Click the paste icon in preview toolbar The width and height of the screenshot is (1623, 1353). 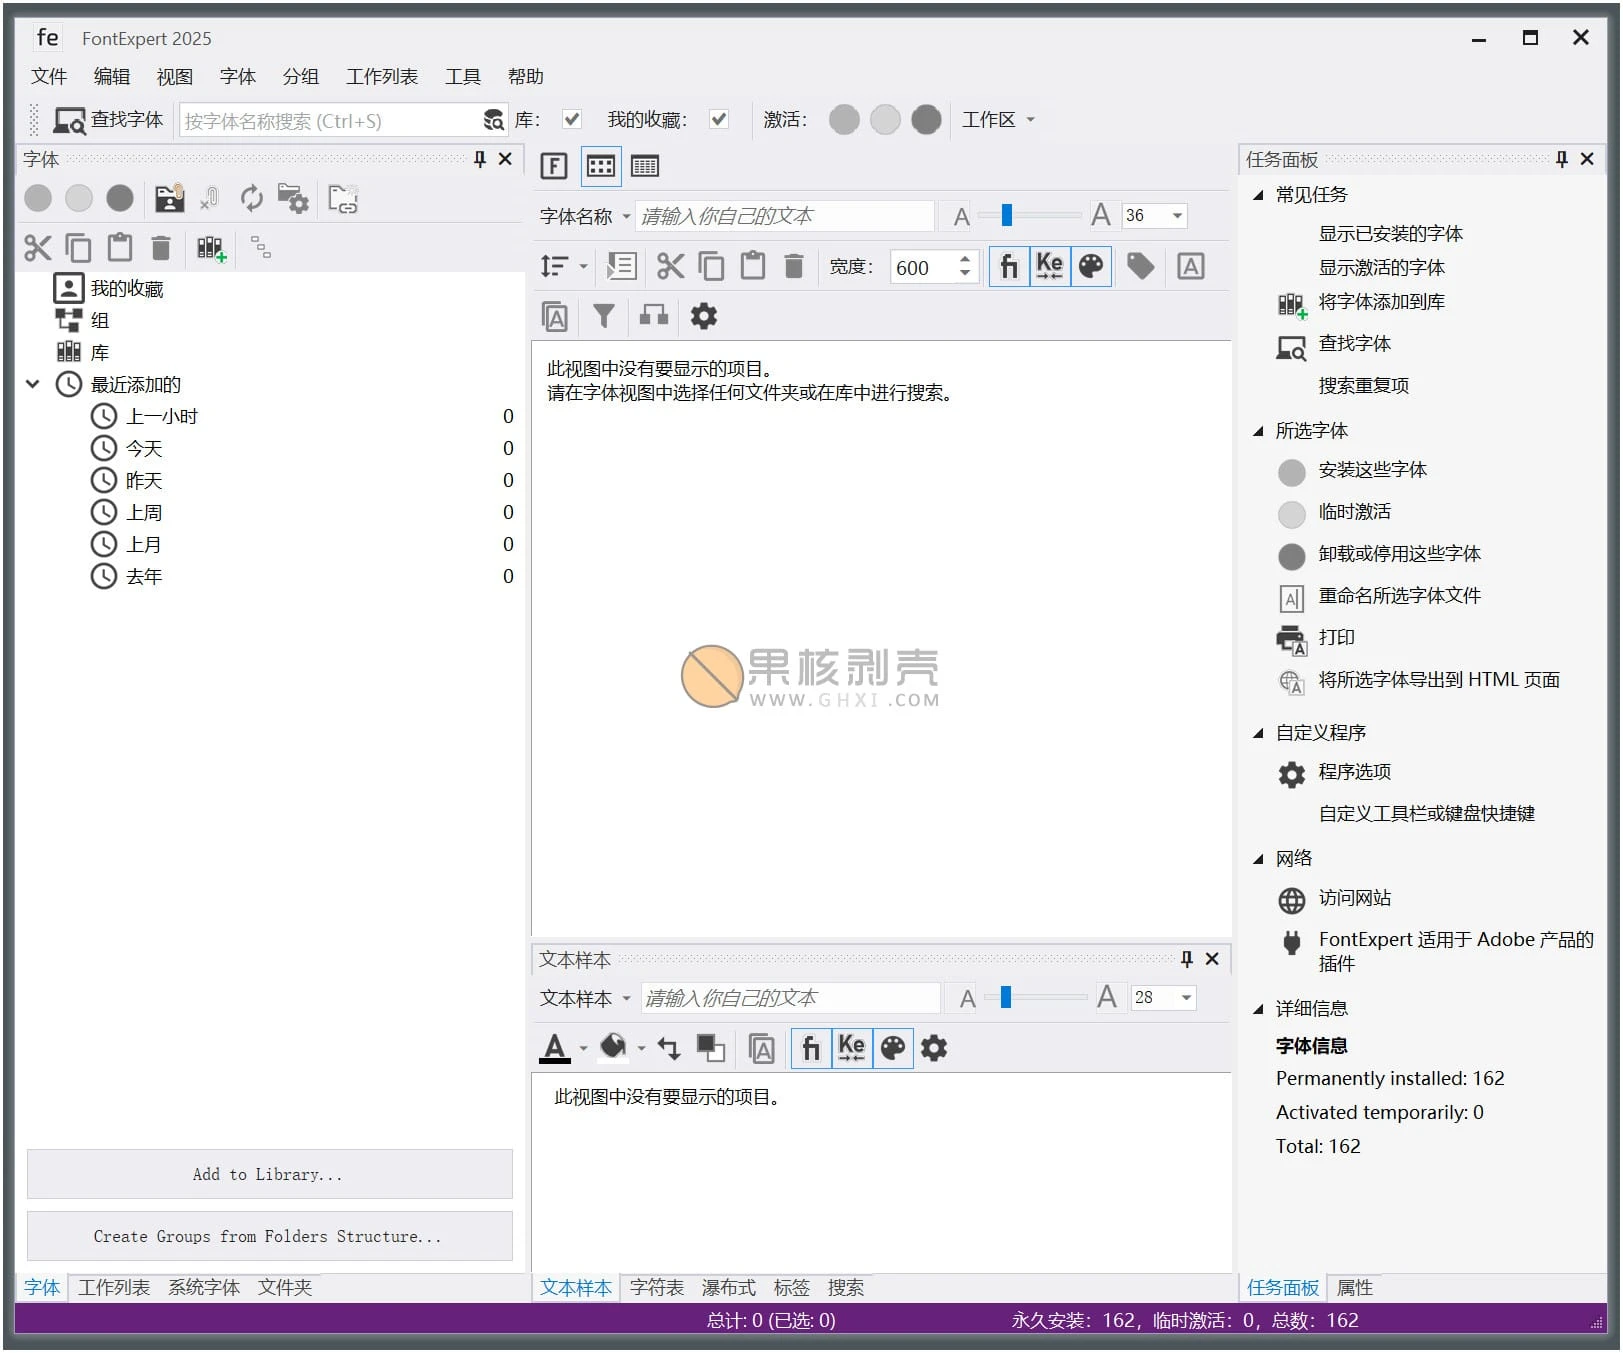tap(753, 266)
